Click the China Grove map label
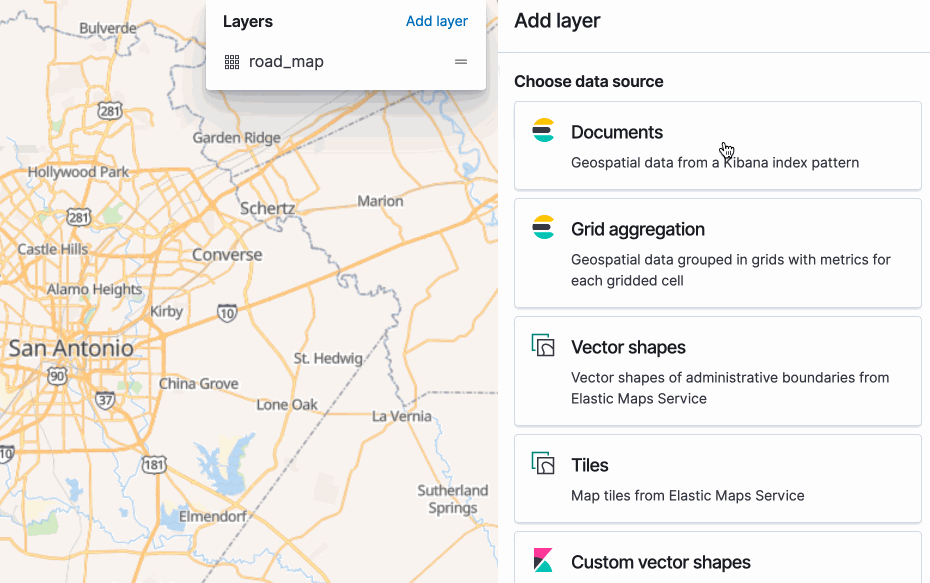930x583 pixels. (x=199, y=384)
